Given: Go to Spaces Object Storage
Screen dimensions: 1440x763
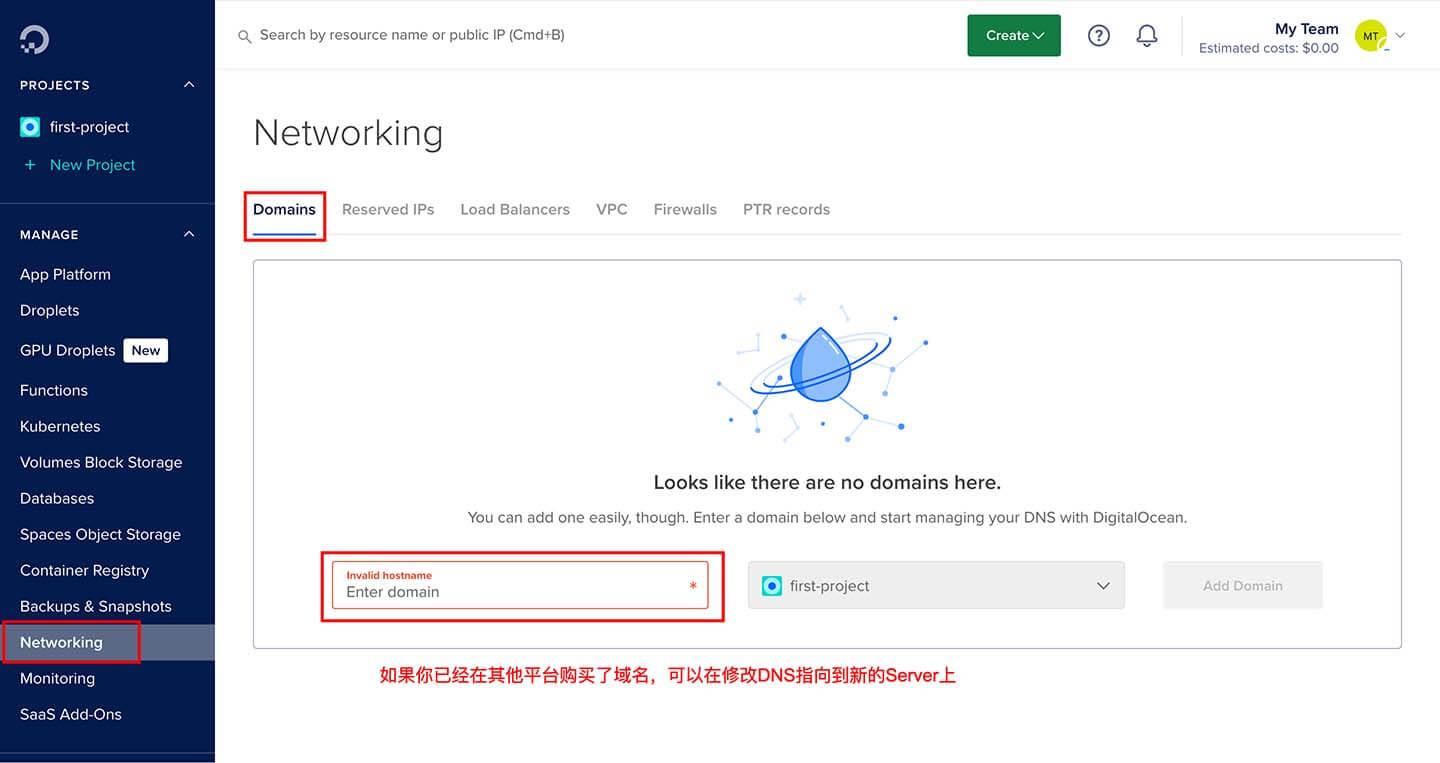Looking at the screenshot, I should [x=100, y=534].
